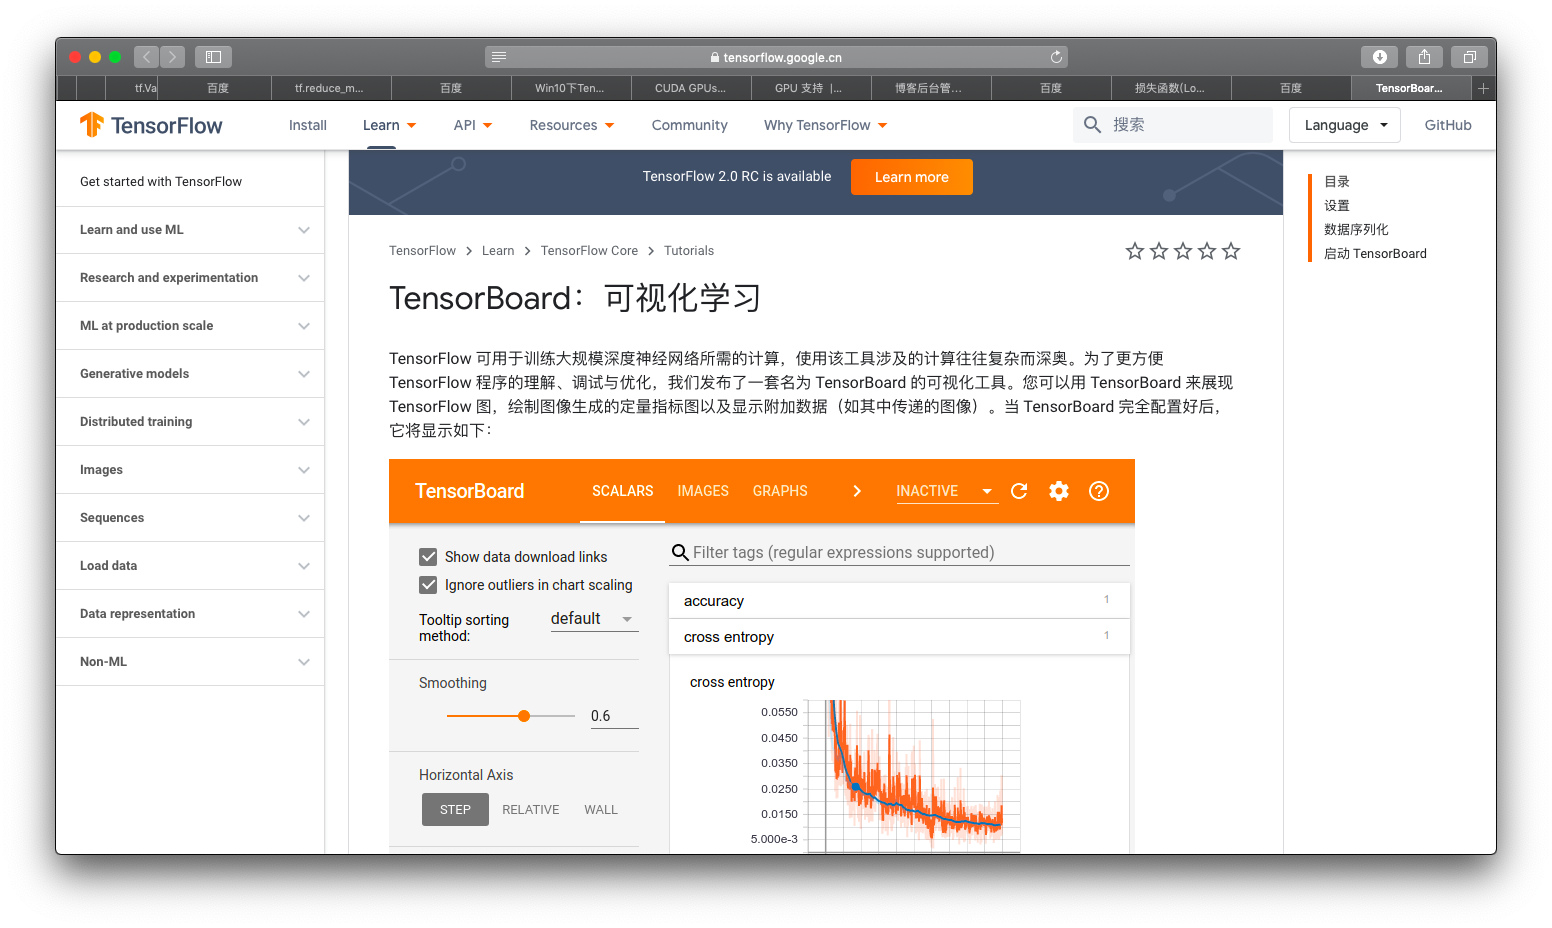The width and height of the screenshot is (1552, 928).
Task: Go forward with the Safari forward arrow
Action: coord(172,57)
